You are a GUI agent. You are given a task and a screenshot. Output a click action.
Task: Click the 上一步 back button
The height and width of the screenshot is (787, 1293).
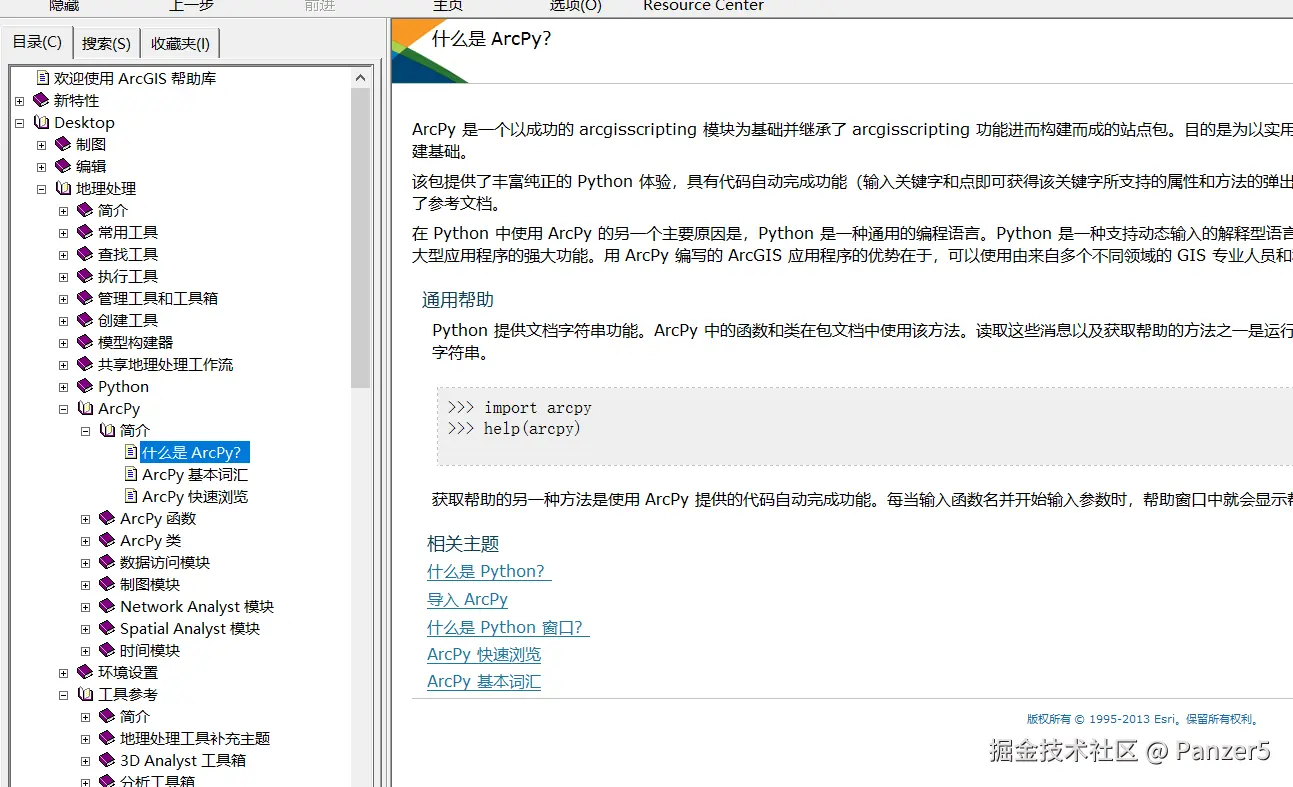191,5
